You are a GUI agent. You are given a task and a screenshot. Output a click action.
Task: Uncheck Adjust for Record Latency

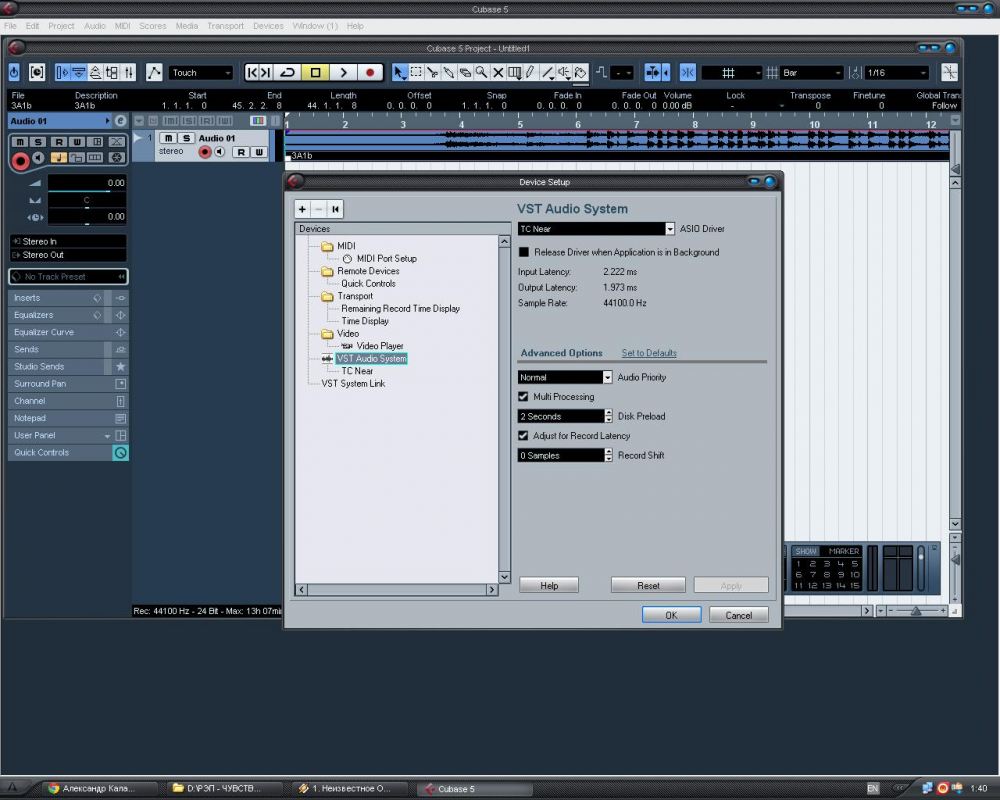click(524, 436)
